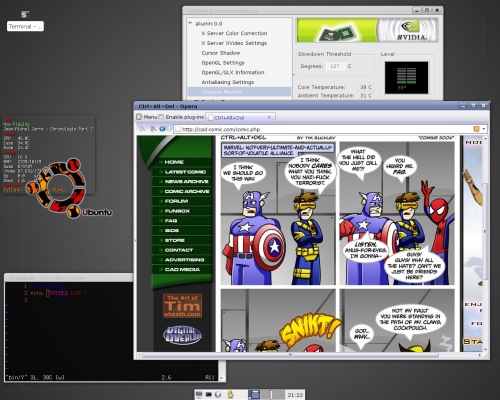Open the Opera Menu button

147,117
